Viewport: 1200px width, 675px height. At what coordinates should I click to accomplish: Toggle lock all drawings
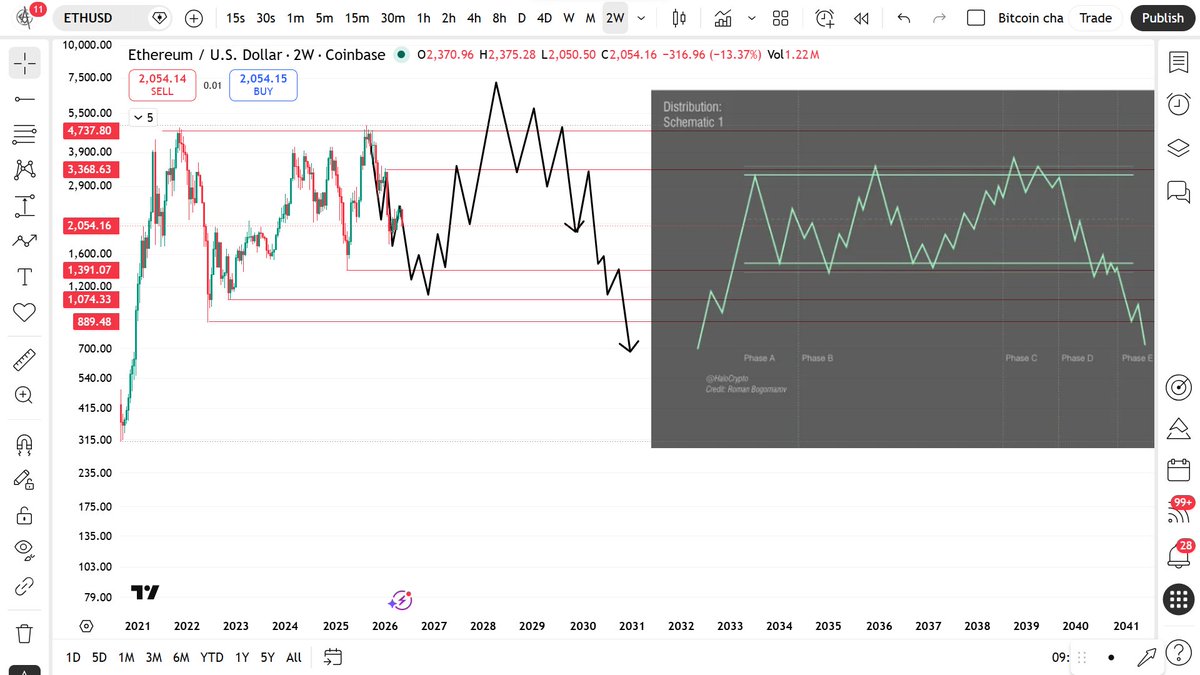click(x=25, y=515)
